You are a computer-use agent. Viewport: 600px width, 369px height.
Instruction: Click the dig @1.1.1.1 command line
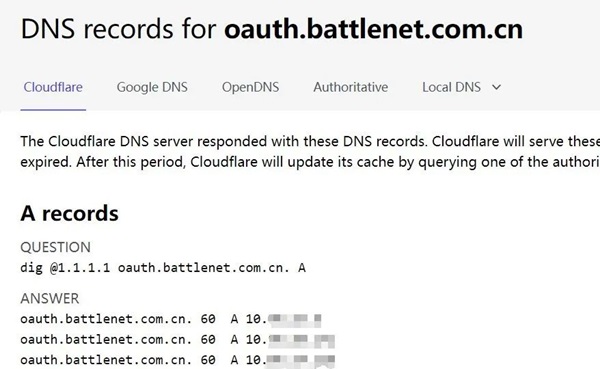[x=163, y=268]
